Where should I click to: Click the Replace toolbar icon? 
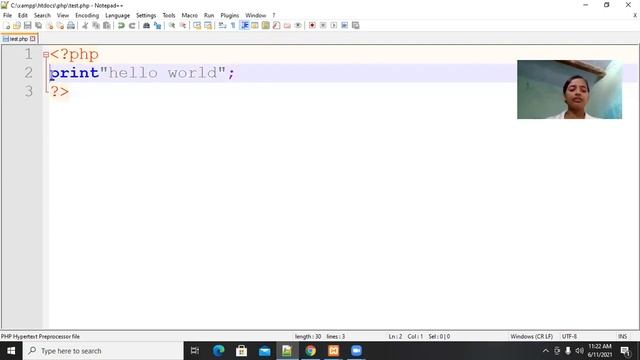tap(157, 25)
